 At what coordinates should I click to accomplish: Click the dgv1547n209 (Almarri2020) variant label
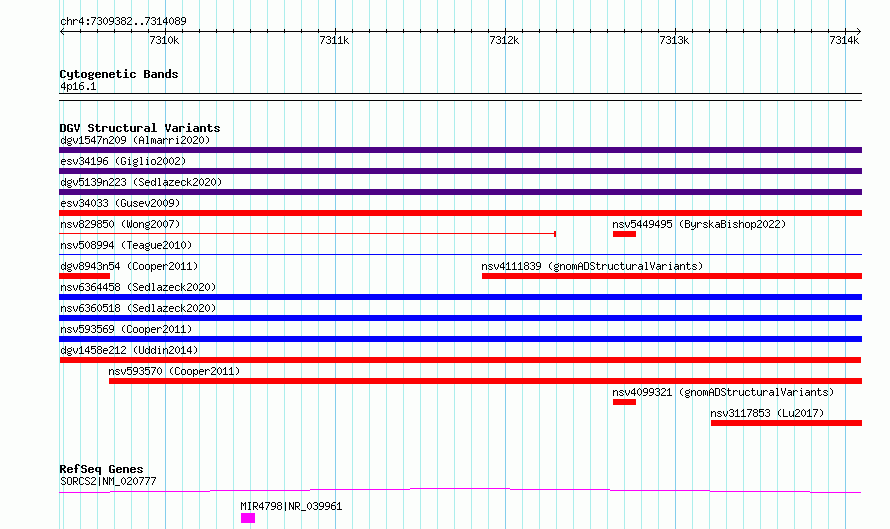point(135,140)
